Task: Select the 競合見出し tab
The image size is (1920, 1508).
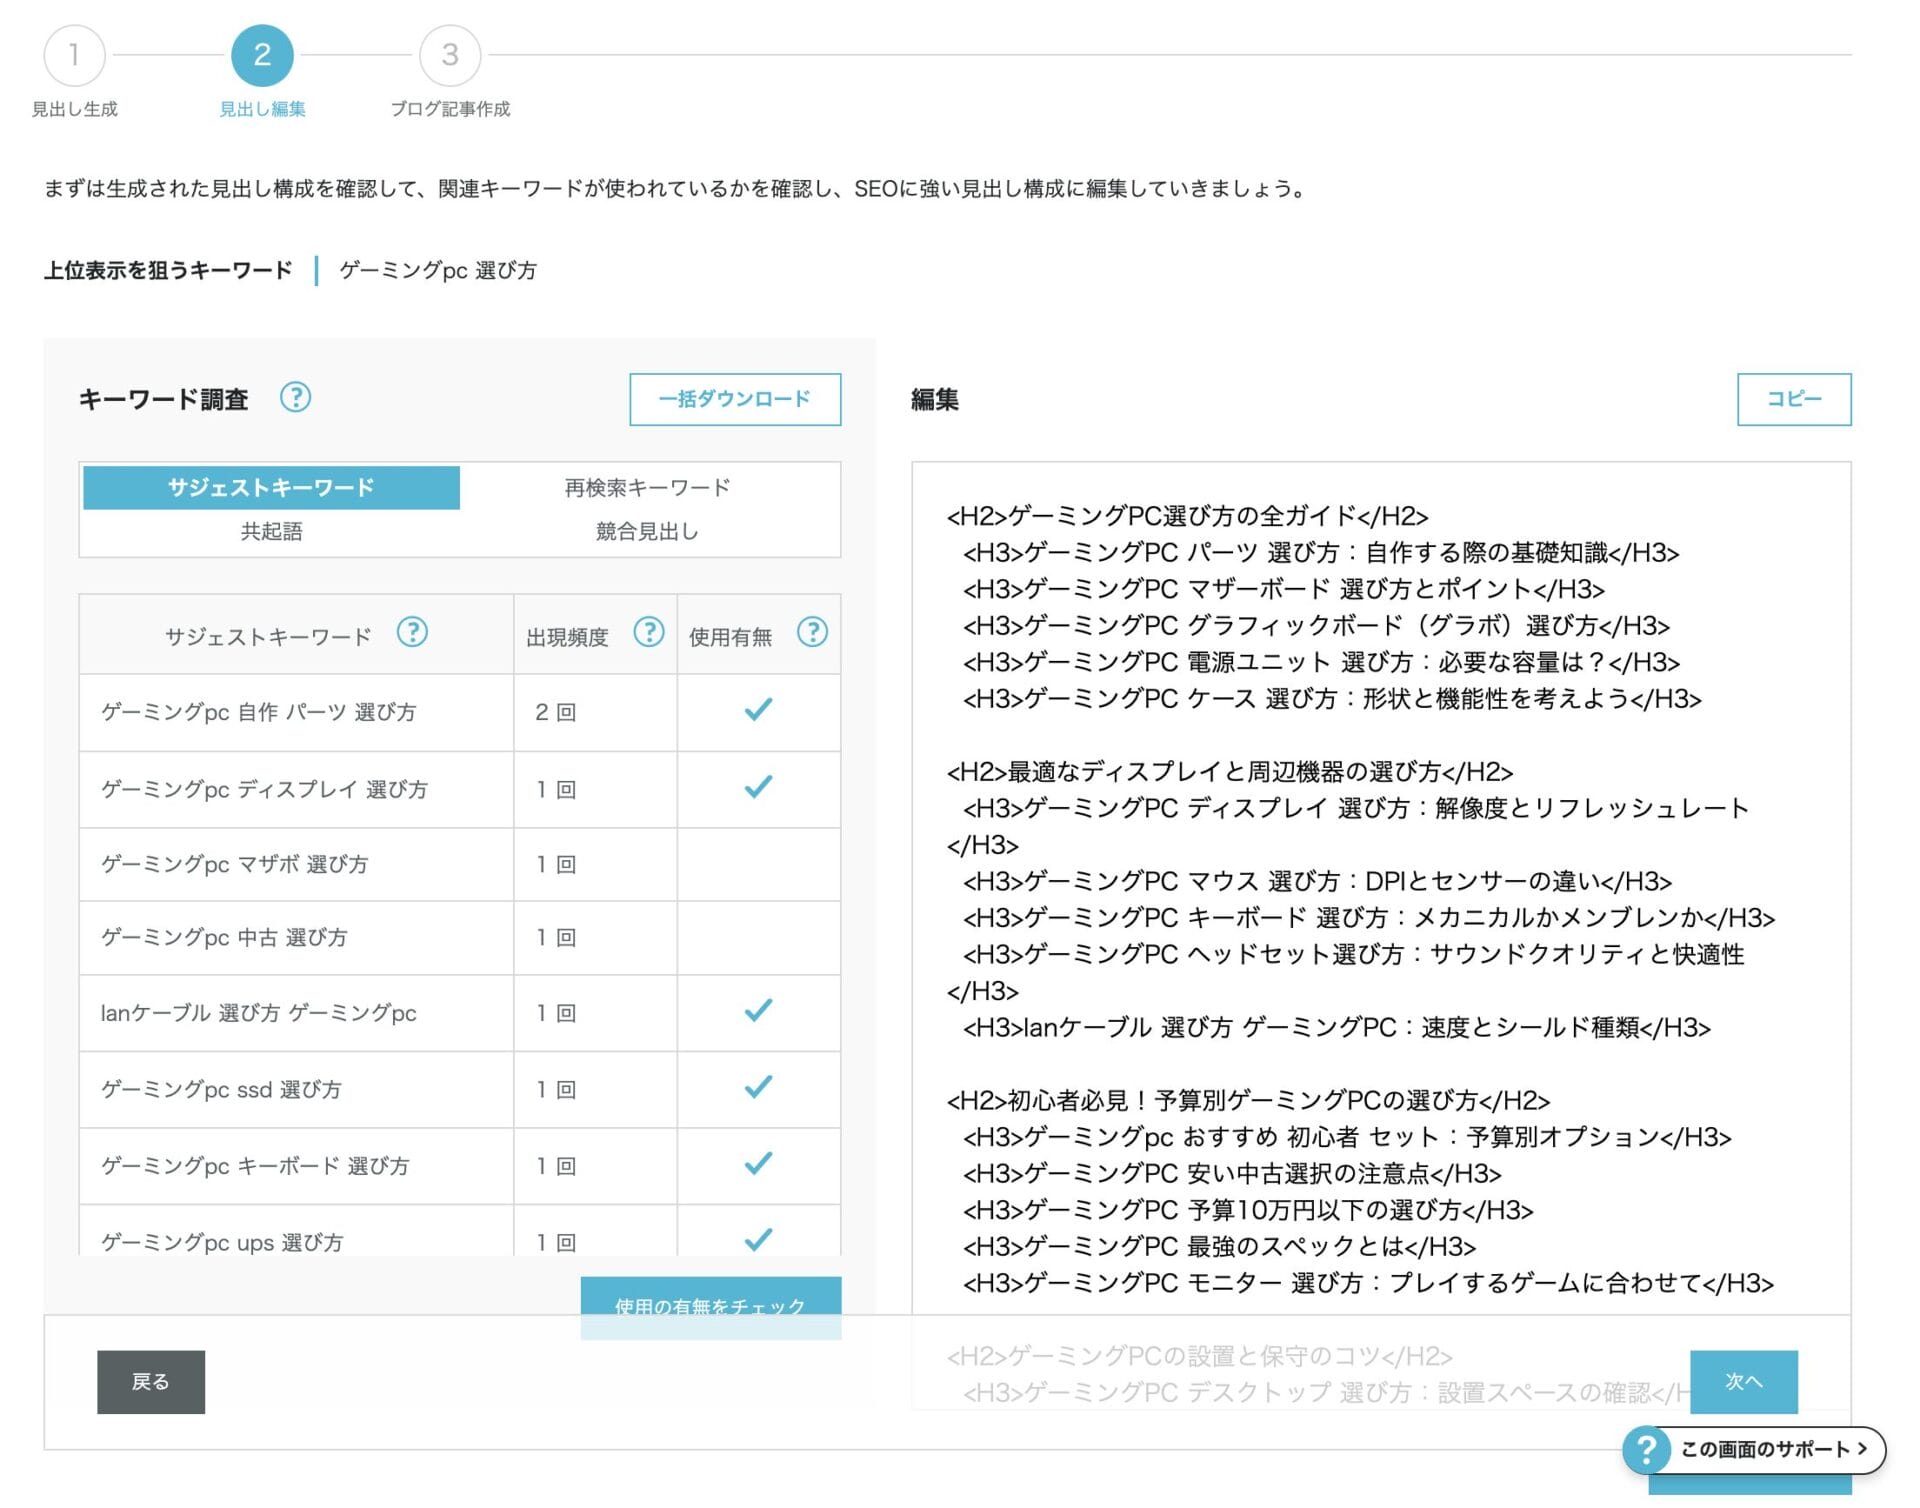Action: (x=646, y=532)
